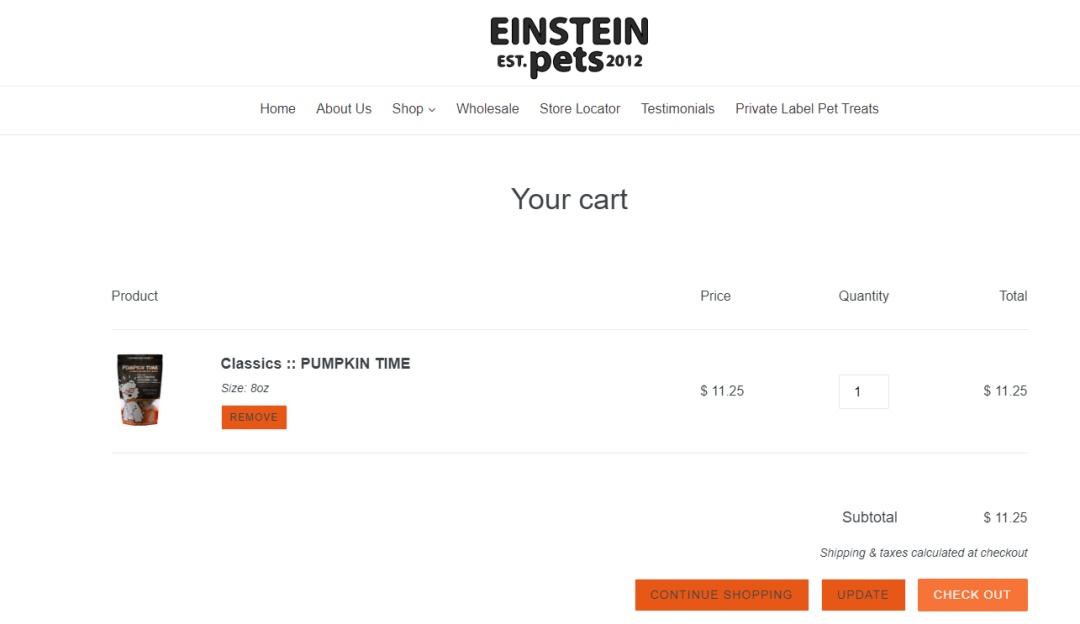Open Private Label Pet Treats page
This screenshot has height=624, width=1080.
(x=806, y=109)
